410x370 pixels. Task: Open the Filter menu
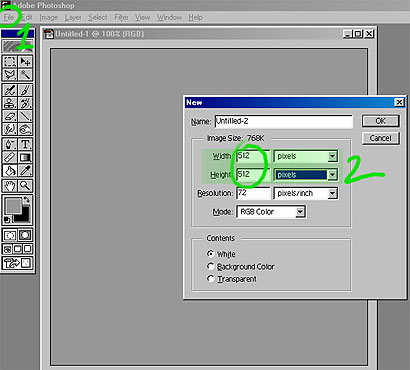point(121,17)
